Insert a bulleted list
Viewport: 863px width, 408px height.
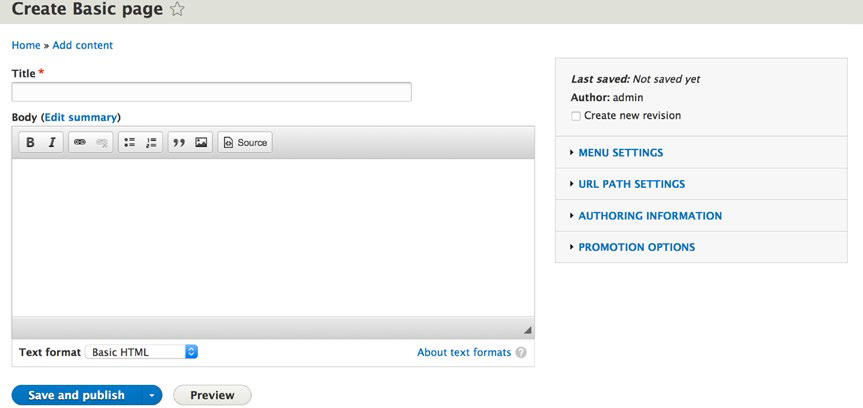point(129,142)
